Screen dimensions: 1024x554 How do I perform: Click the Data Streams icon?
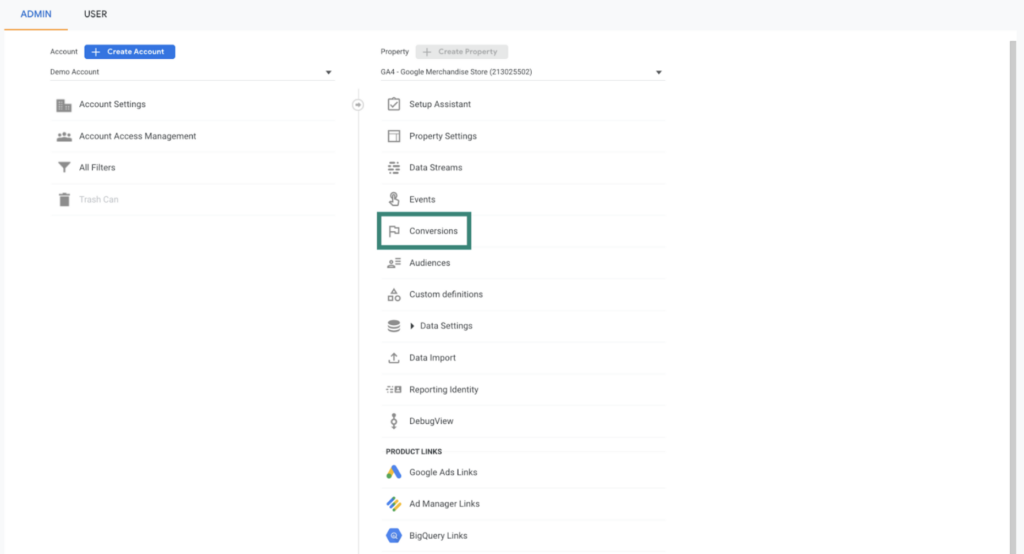(x=394, y=168)
